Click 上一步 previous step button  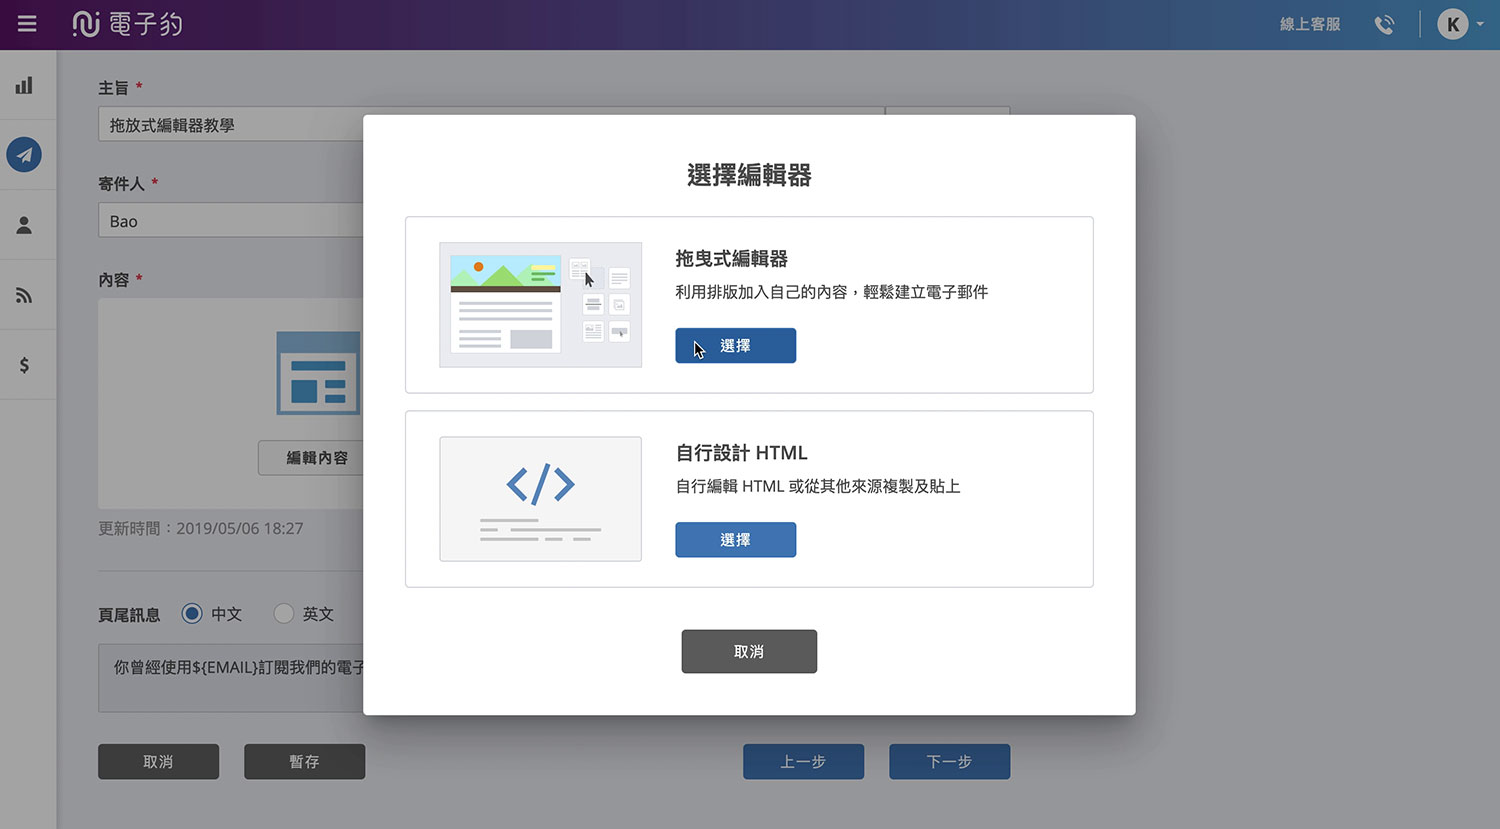point(803,761)
